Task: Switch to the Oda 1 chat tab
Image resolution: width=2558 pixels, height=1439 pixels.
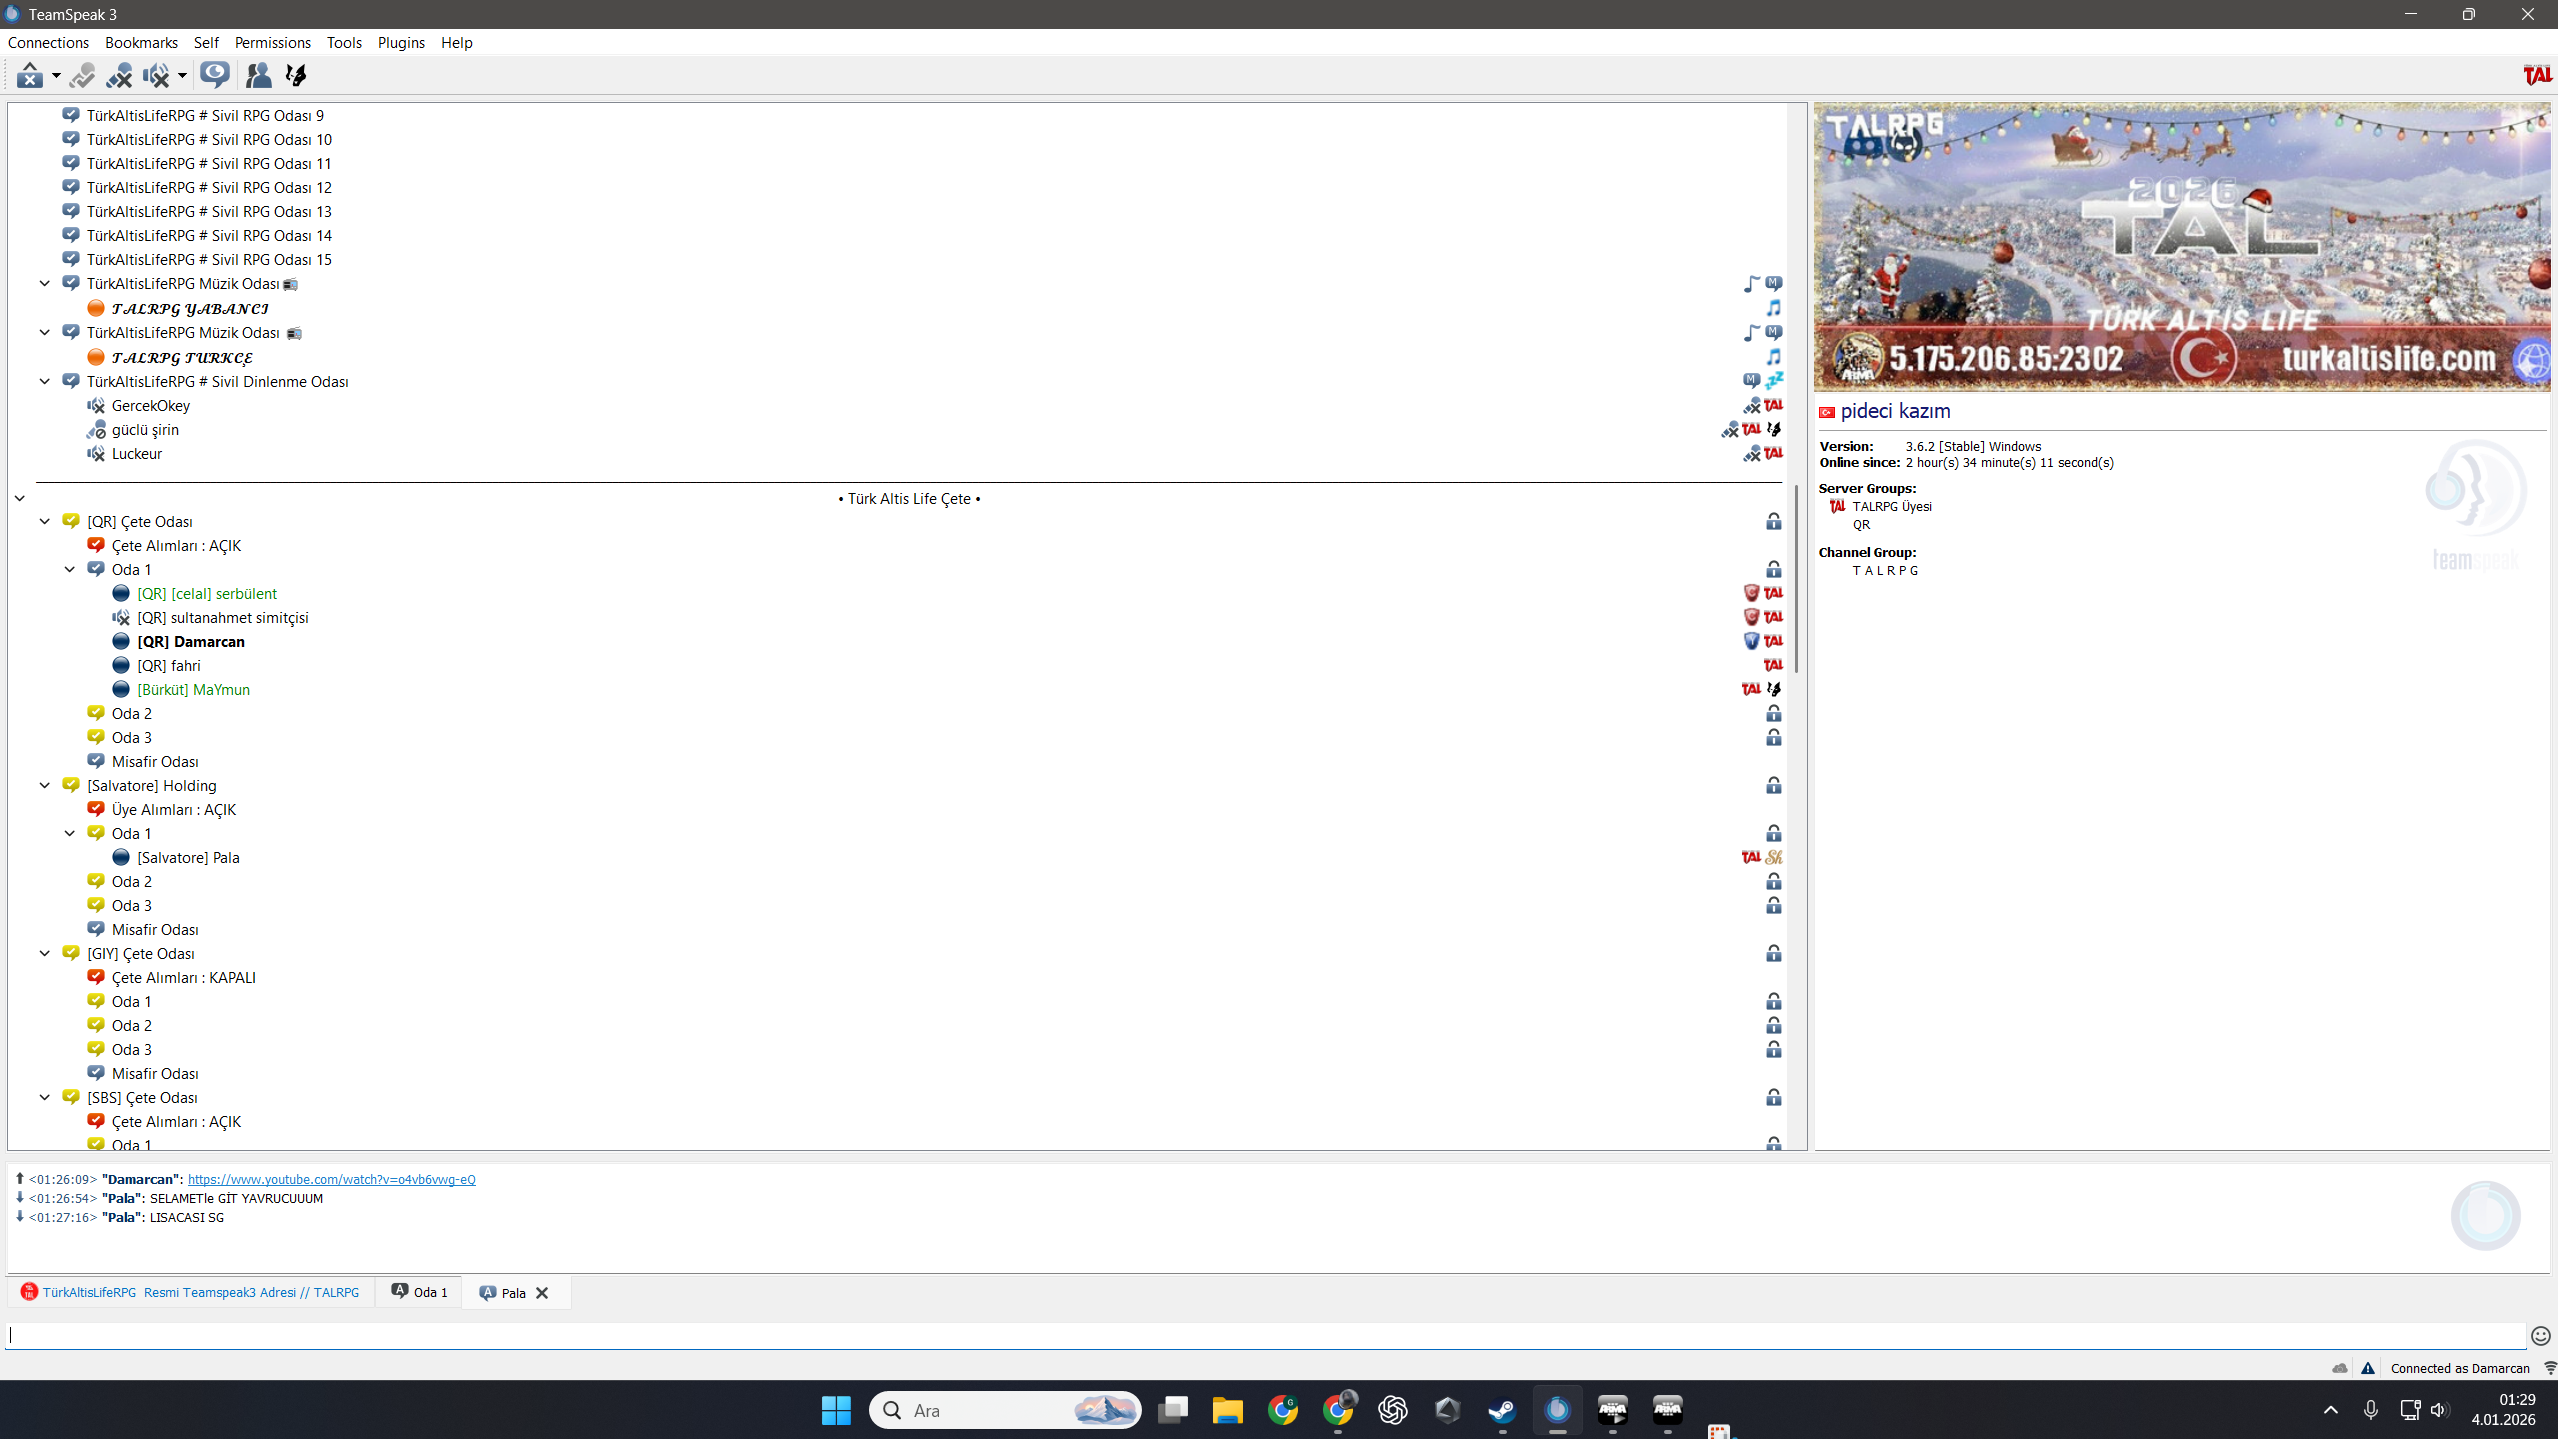Action: (419, 1292)
